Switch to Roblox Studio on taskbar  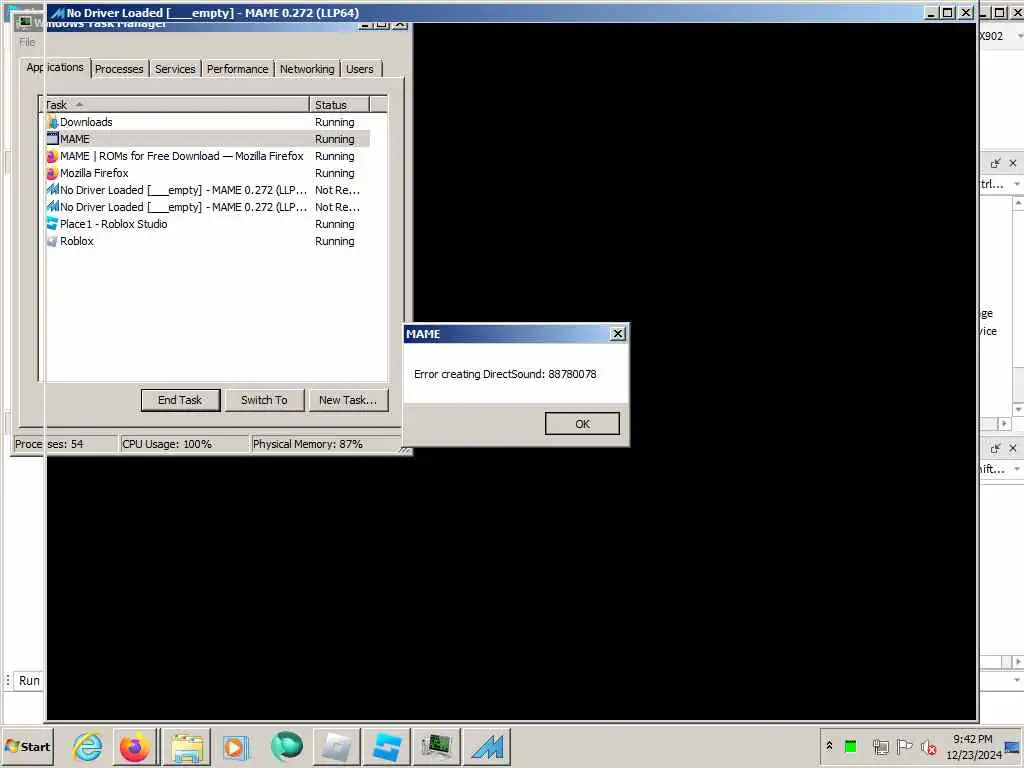pyautogui.click(x=387, y=746)
